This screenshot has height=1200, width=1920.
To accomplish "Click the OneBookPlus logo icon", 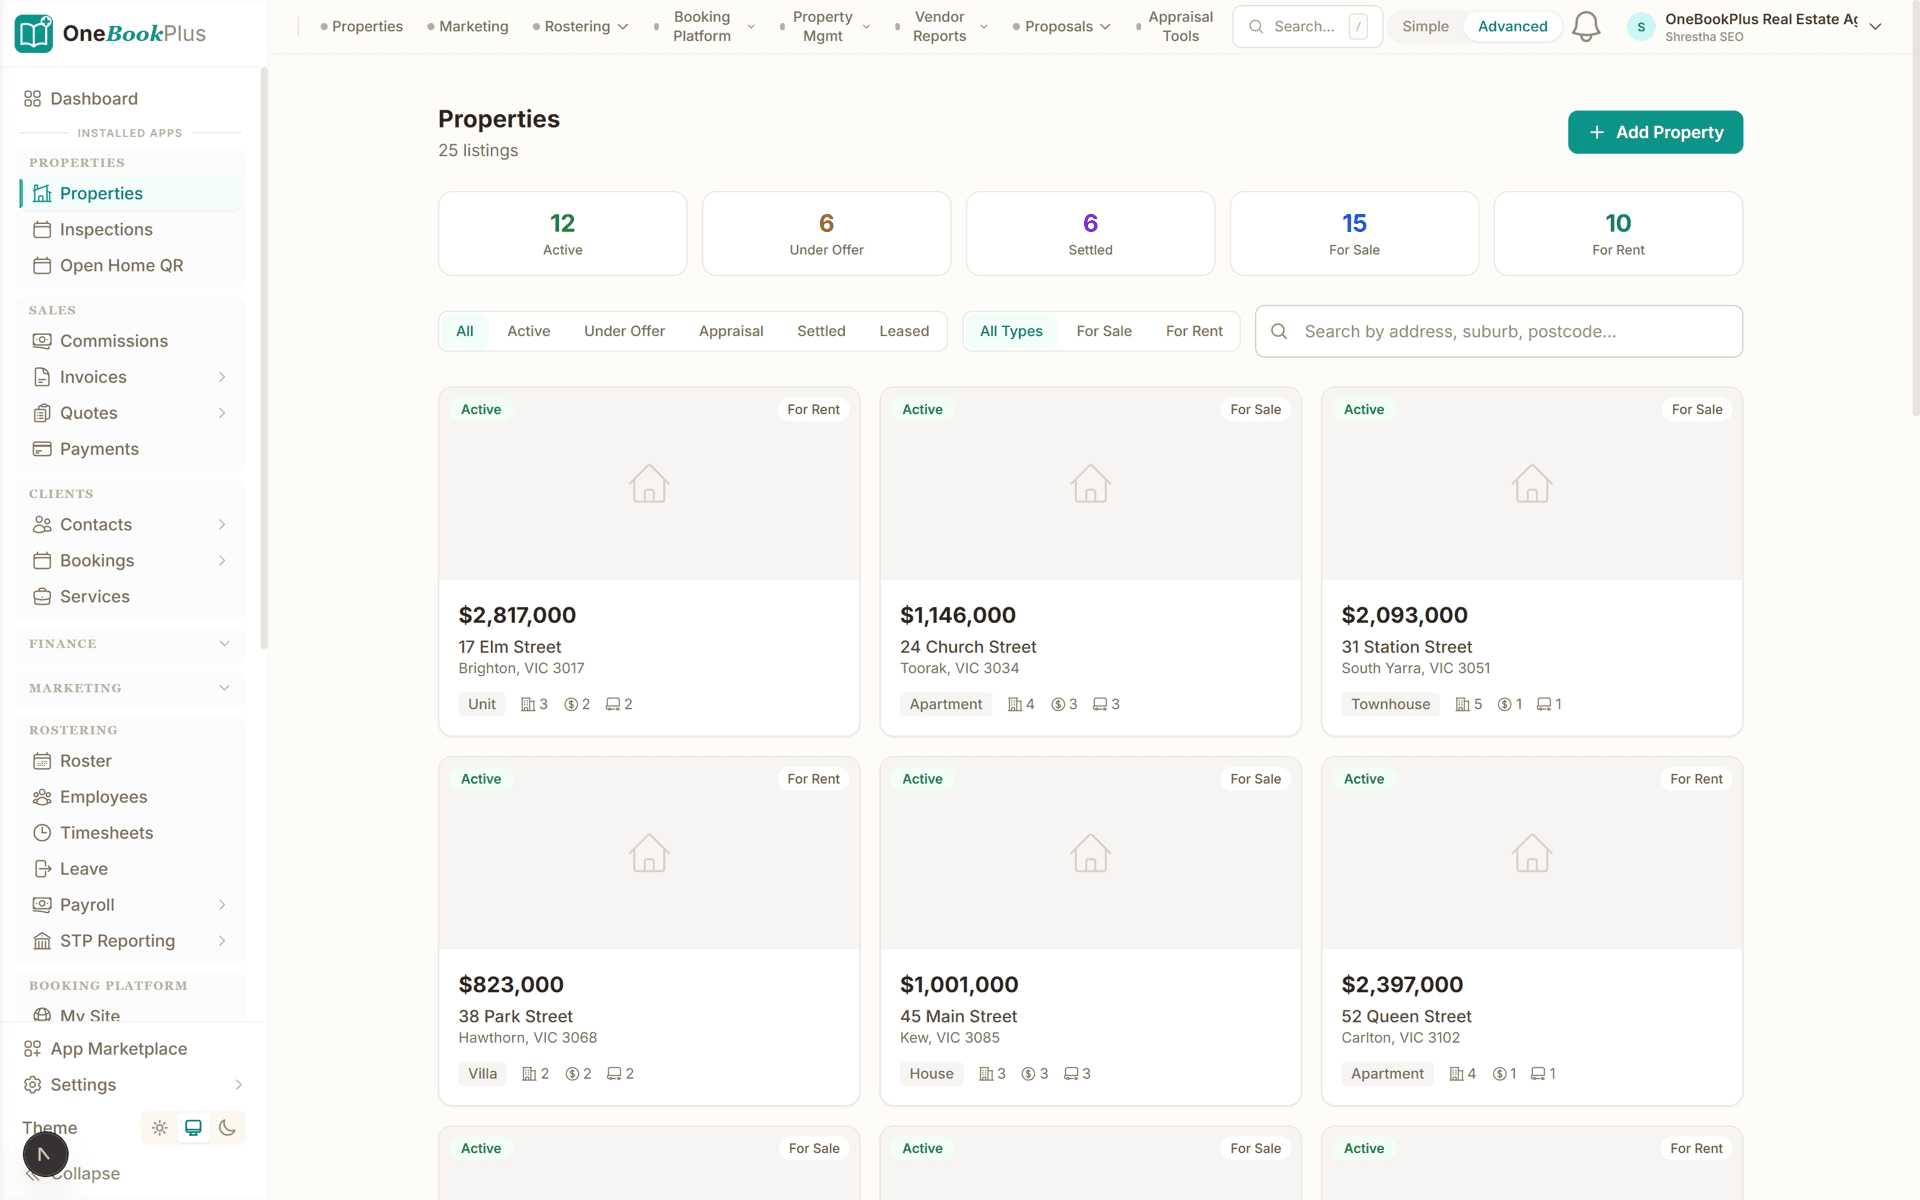I will [34, 33].
